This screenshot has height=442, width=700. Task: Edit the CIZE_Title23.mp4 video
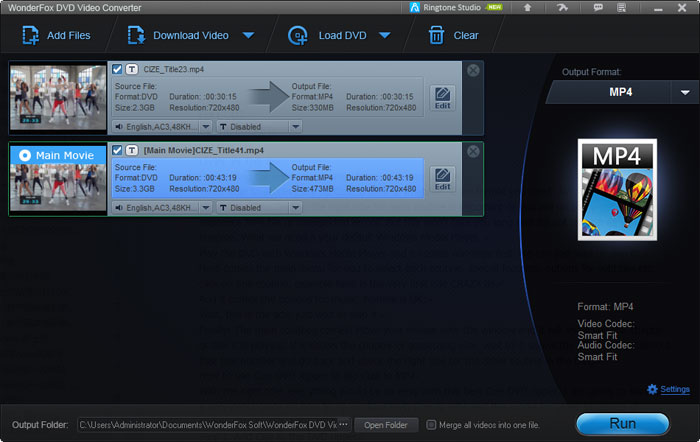click(442, 98)
